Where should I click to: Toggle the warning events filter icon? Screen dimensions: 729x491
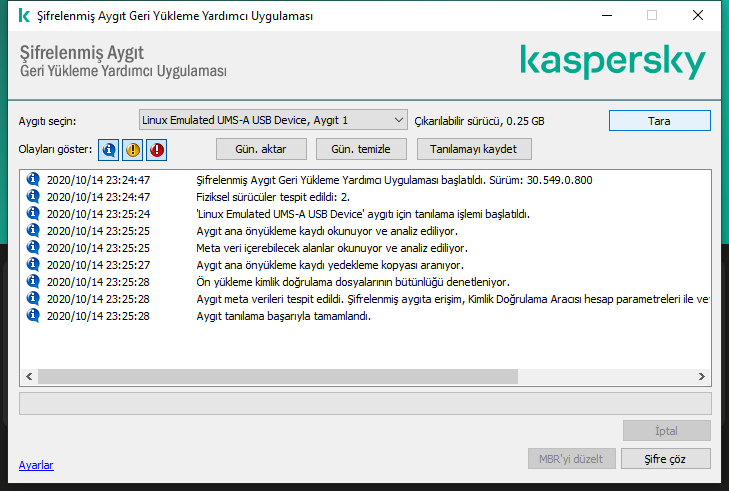click(x=133, y=150)
